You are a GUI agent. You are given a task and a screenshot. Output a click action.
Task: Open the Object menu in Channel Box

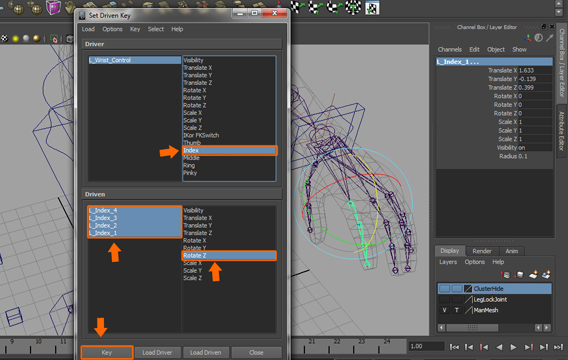click(x=496, y=50)
